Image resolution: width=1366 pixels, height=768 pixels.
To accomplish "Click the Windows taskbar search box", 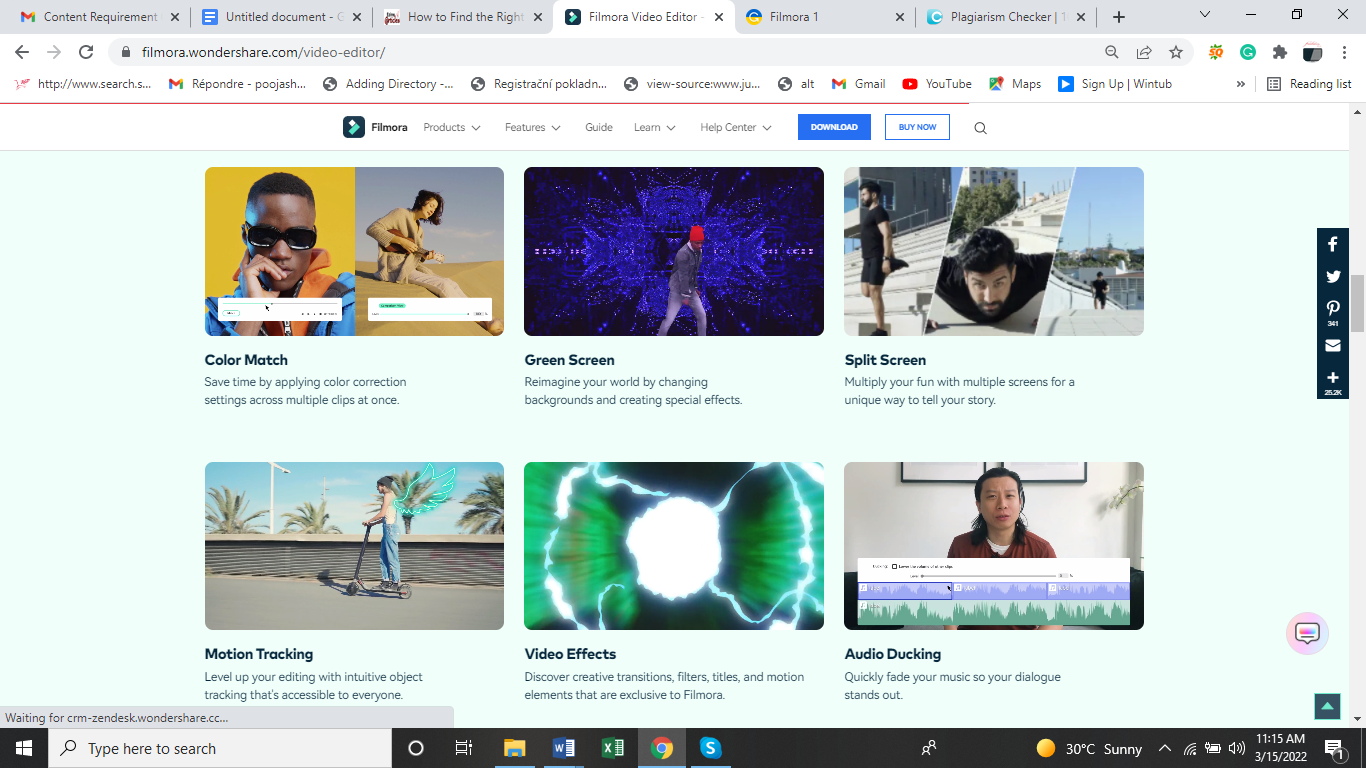I will tap(220, 748).
